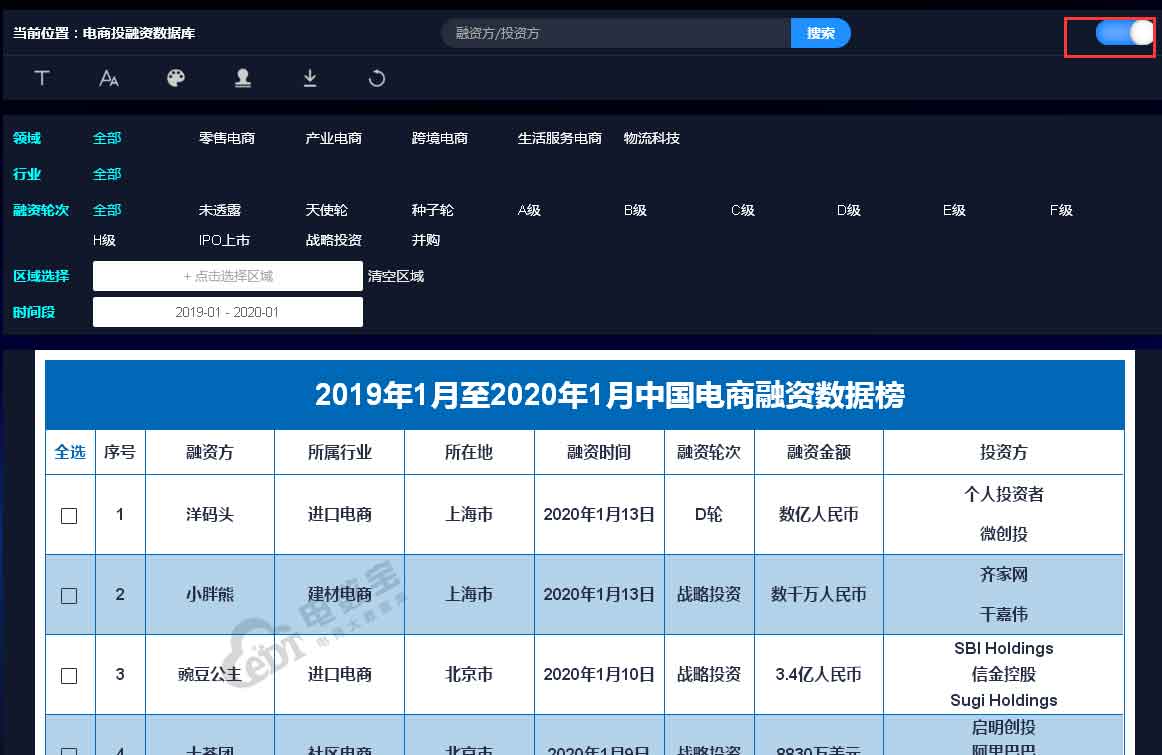Click the 数千万人民币 amount cell
This screenshot has width=1162, height=755.
(819, 594)
